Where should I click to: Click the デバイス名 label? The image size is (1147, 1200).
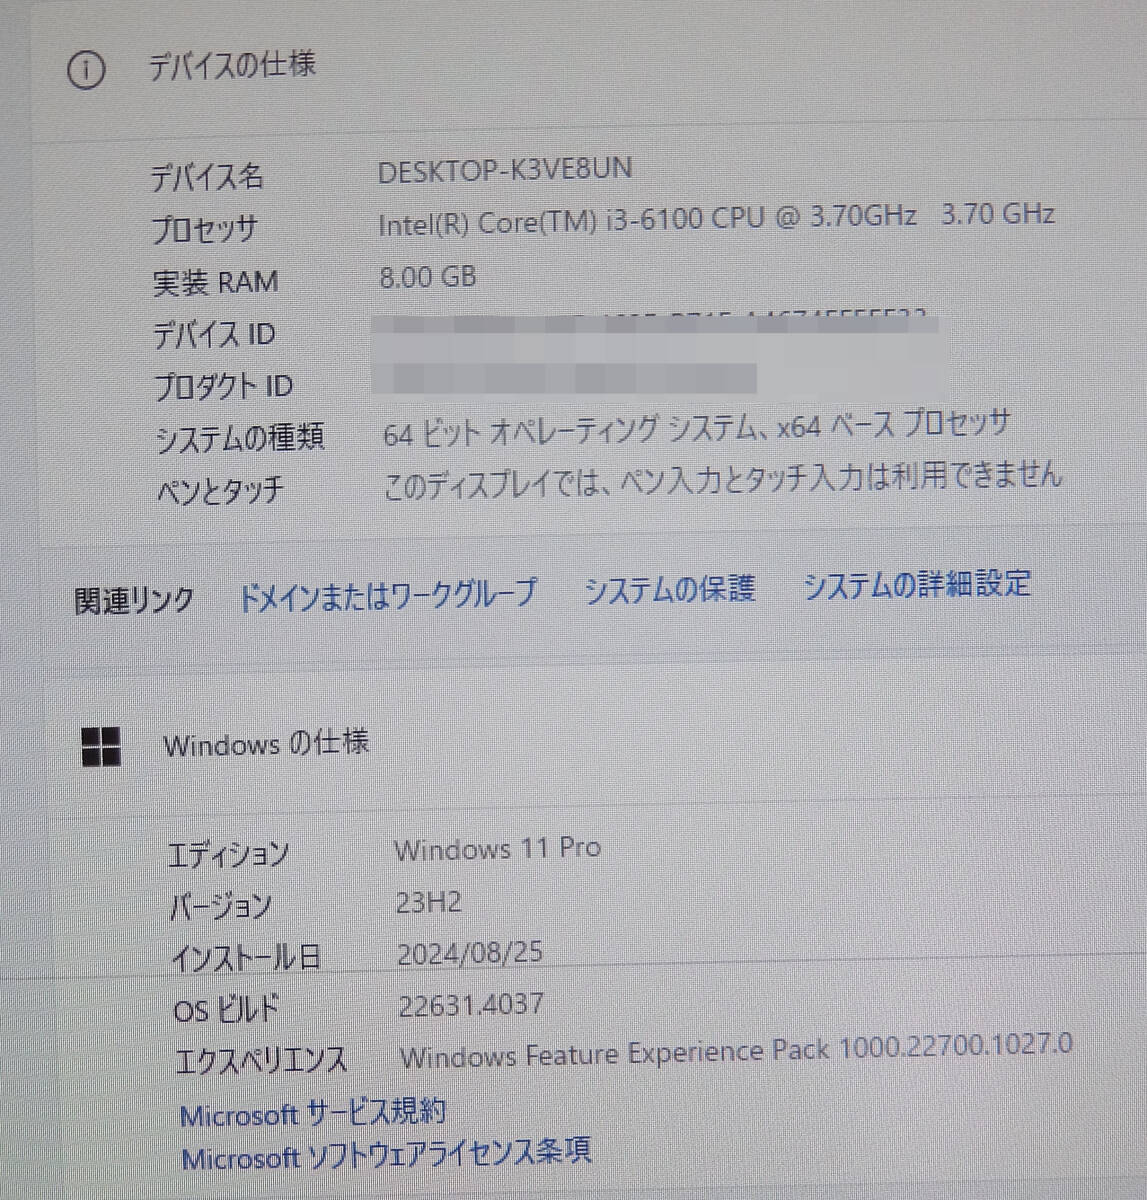207,178
